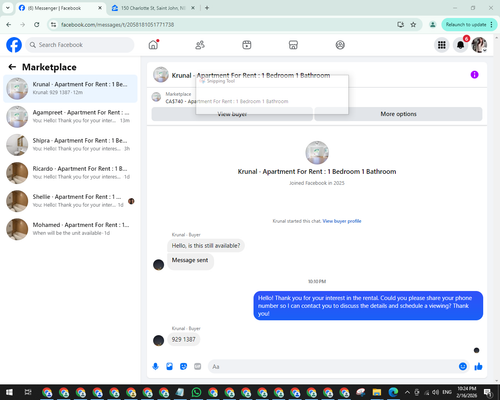Click the install app icon in address bar
The width and height of the screenshot is (500, 400).
point(400,25)
